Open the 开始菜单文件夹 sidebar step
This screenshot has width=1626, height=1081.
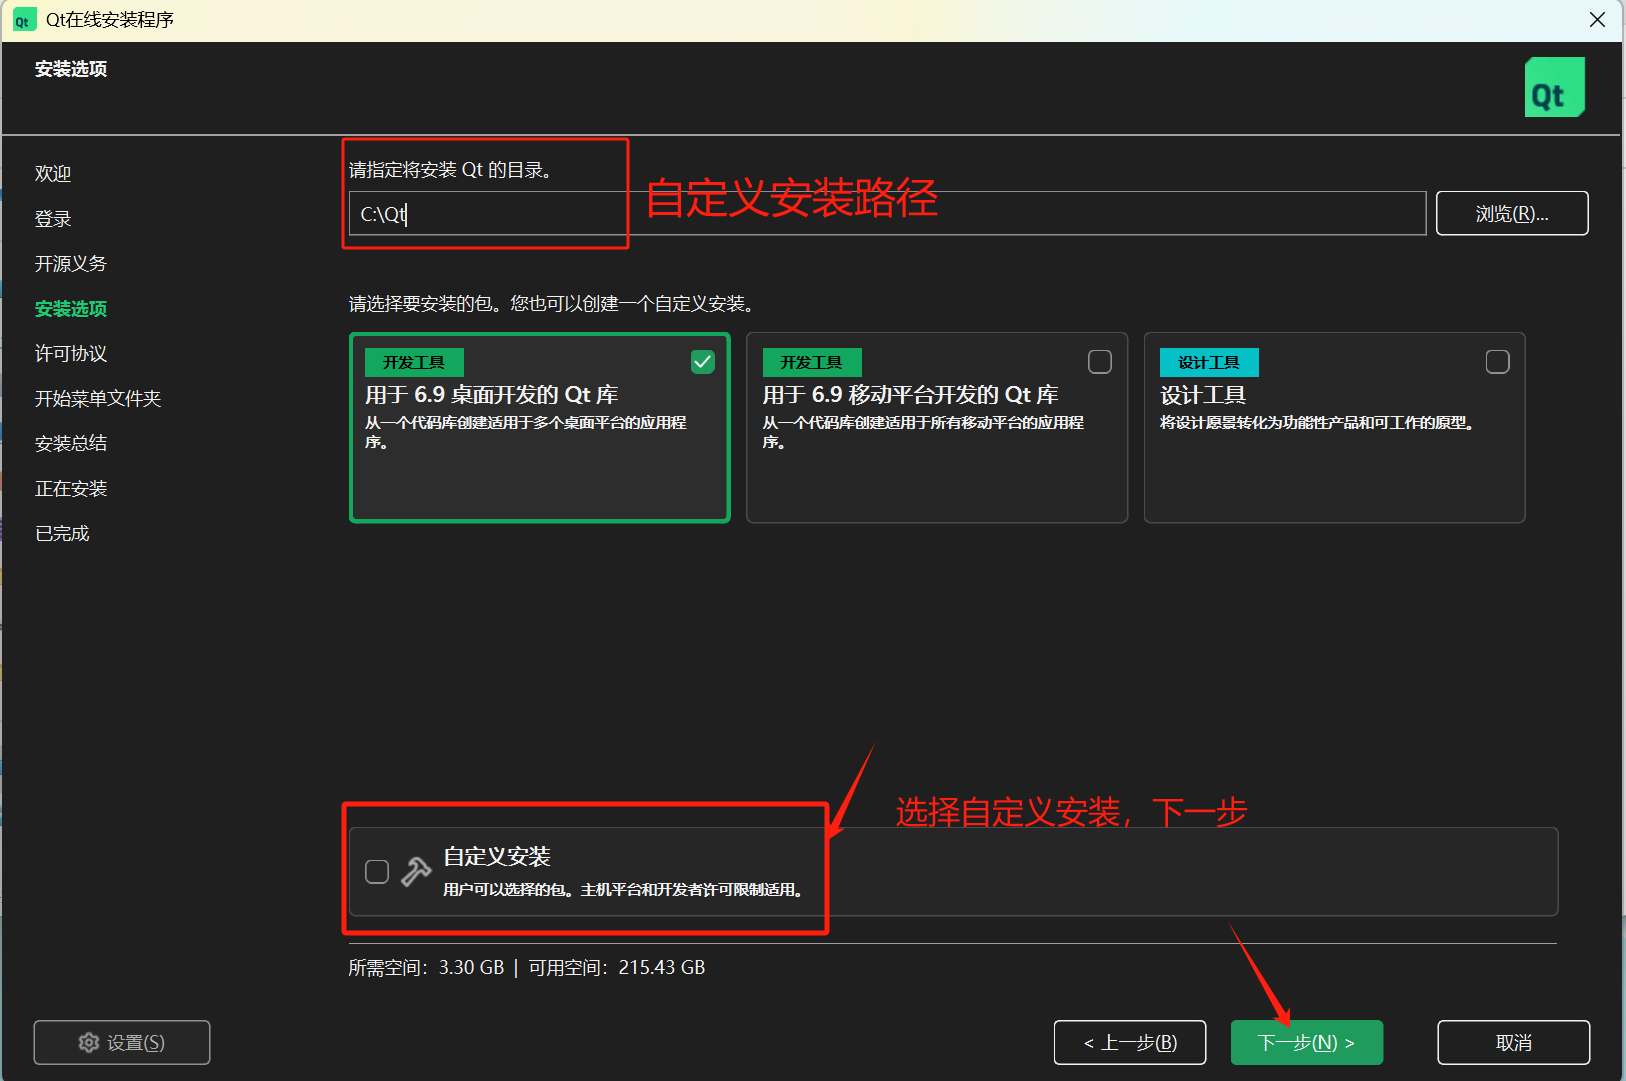pyautogui.click(x=98, y=398)
